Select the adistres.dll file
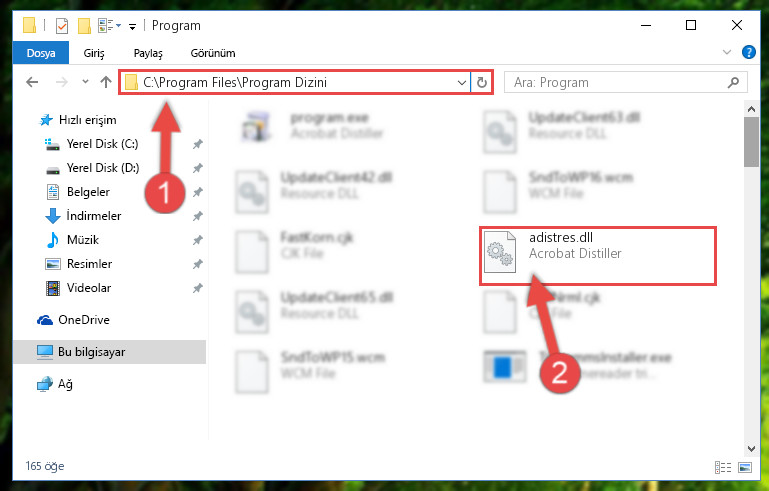The width and height of the screenshot is (769, 491). tap(597, 255)
